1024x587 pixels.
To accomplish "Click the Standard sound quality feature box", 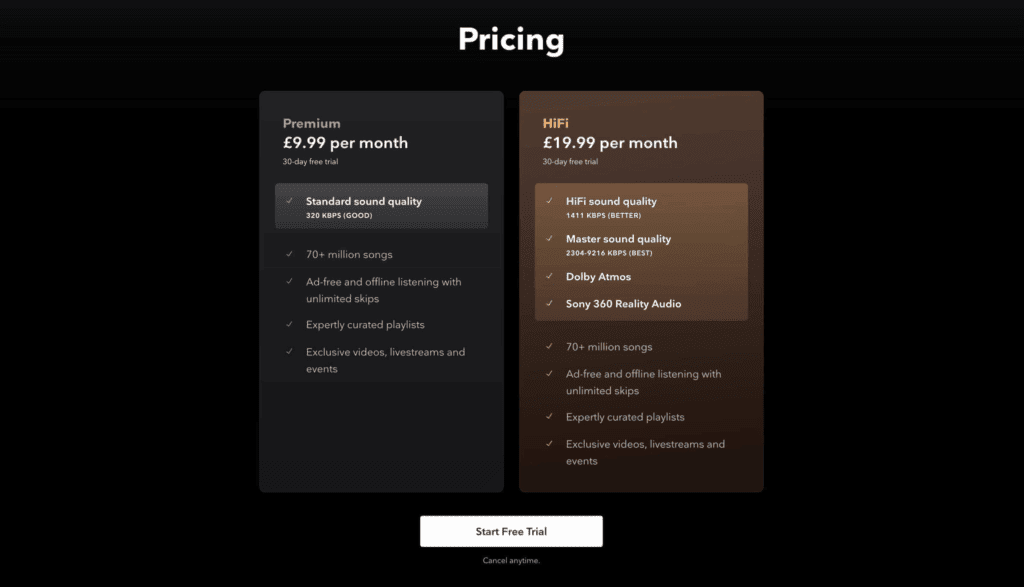I will pyautogui.click(x=381, y=206).
